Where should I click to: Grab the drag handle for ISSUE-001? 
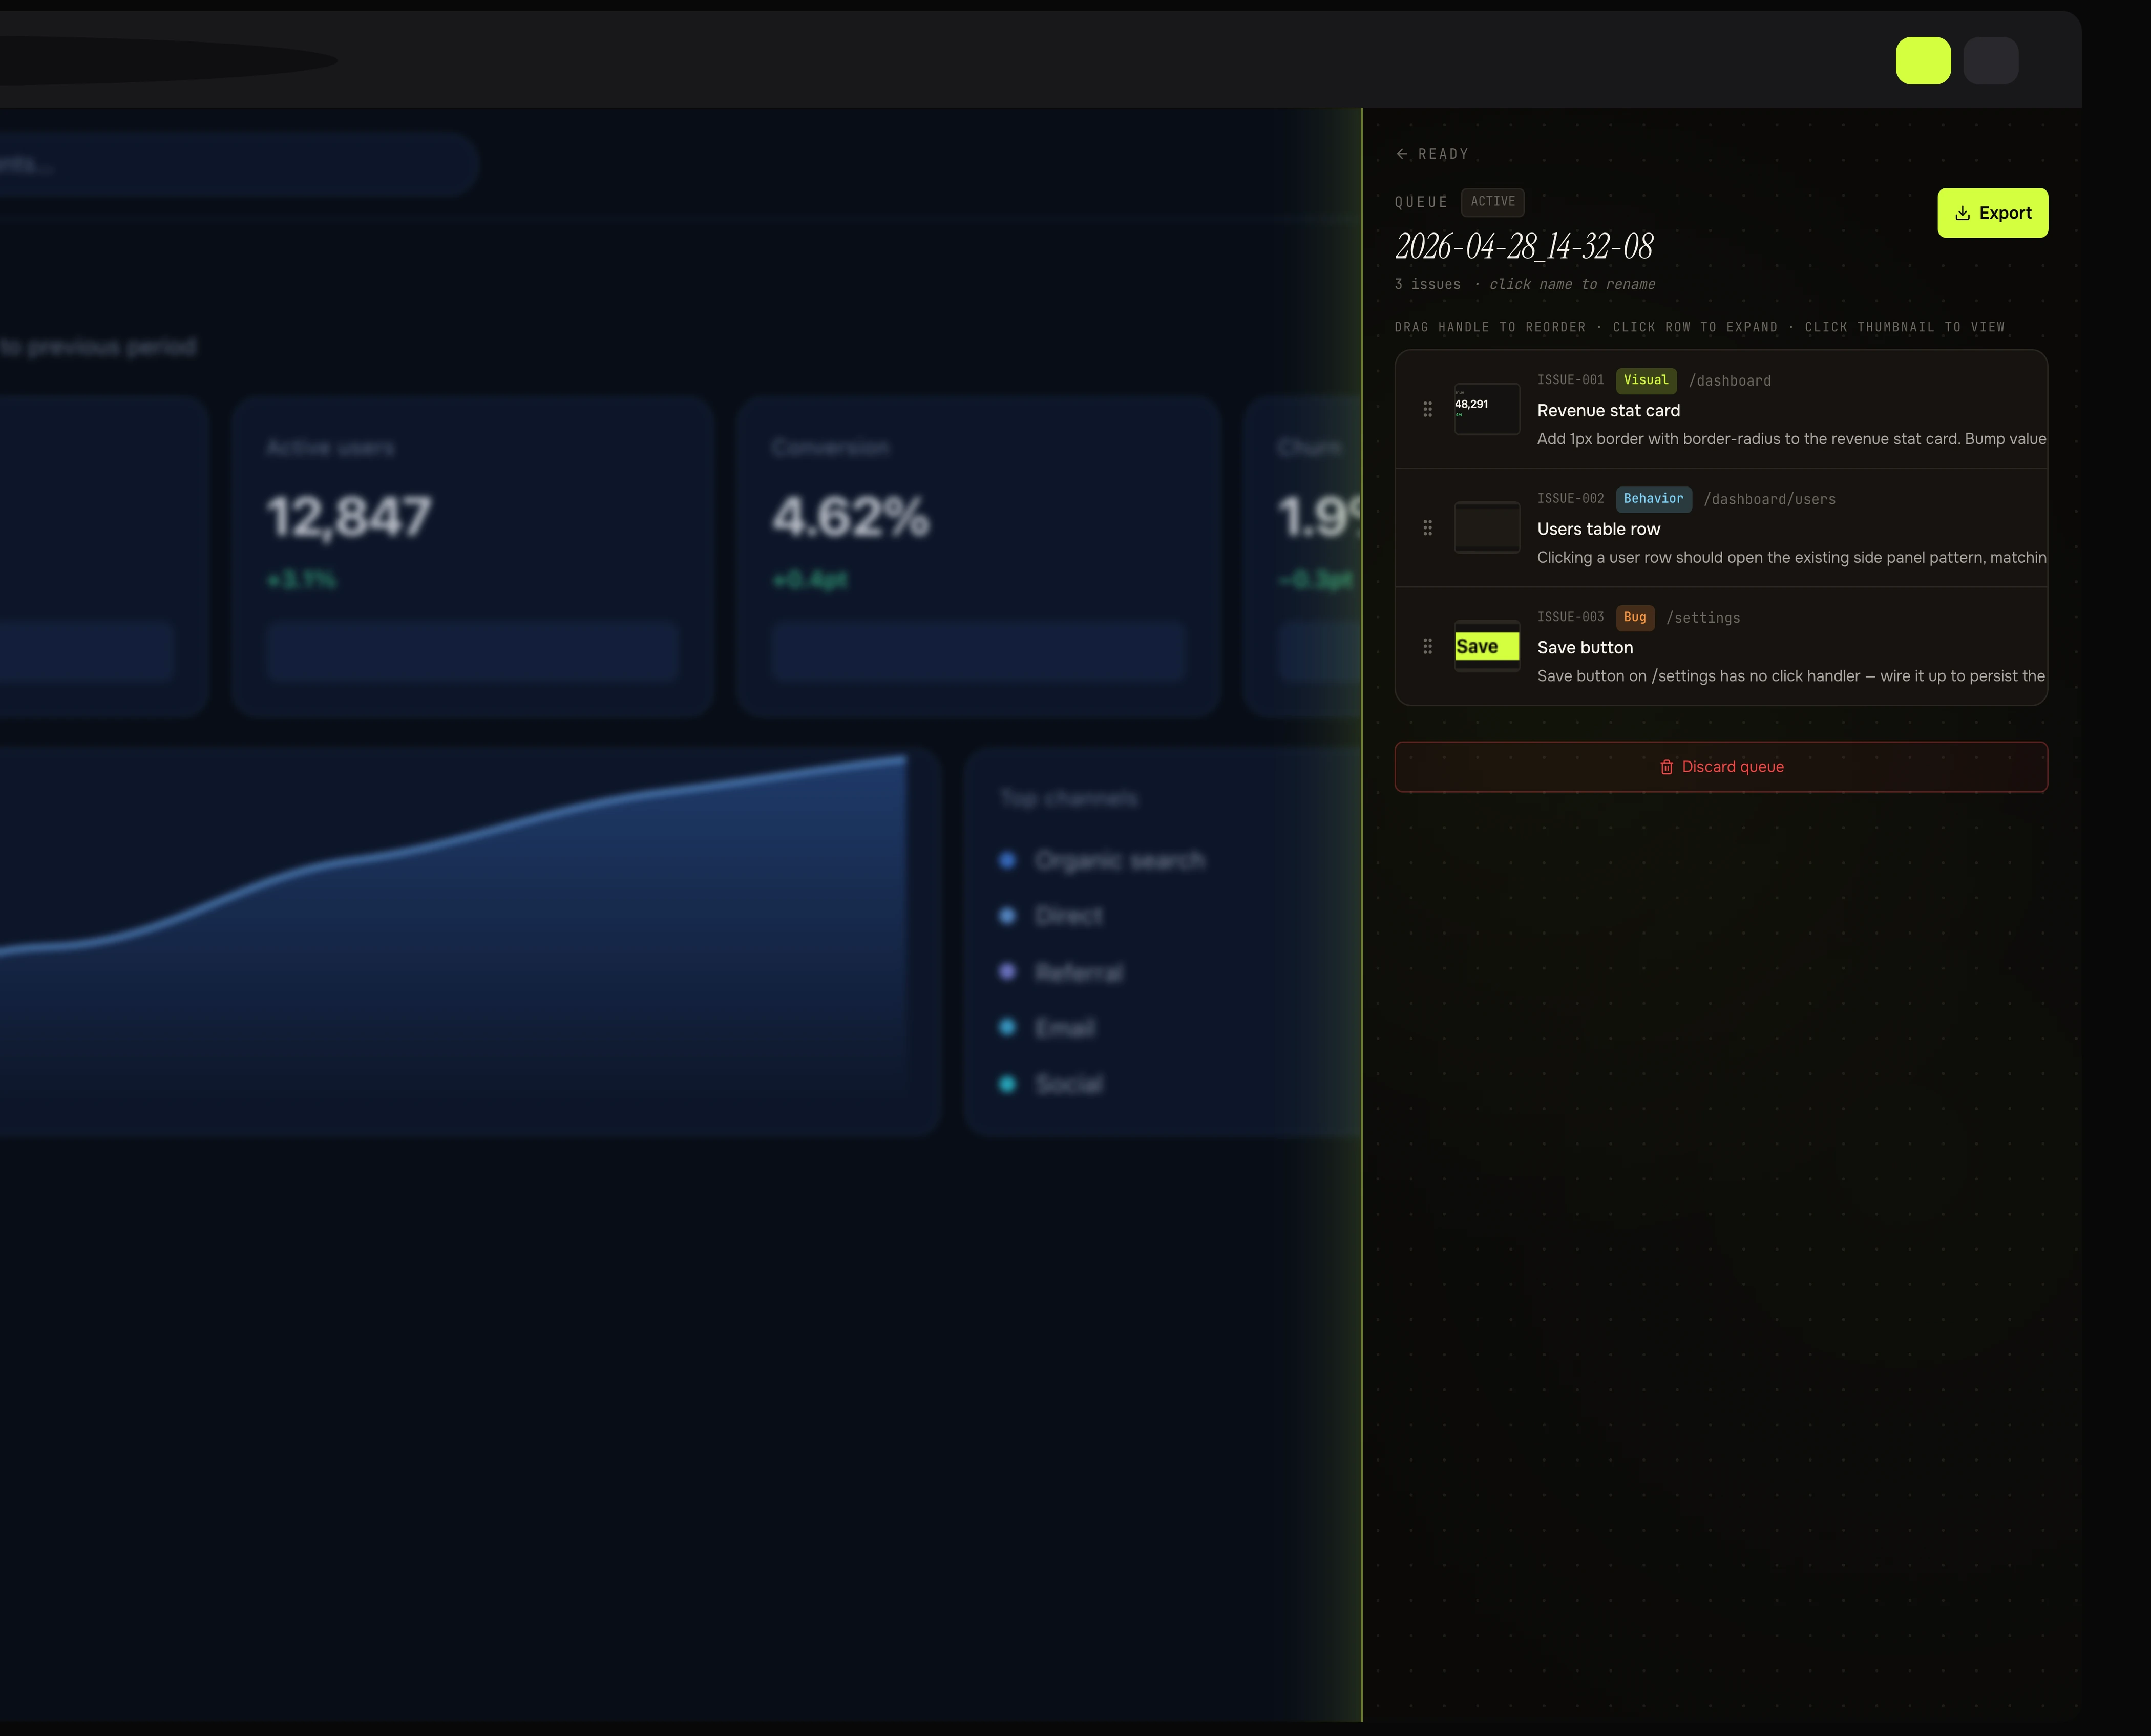[x=1427, y=409]
